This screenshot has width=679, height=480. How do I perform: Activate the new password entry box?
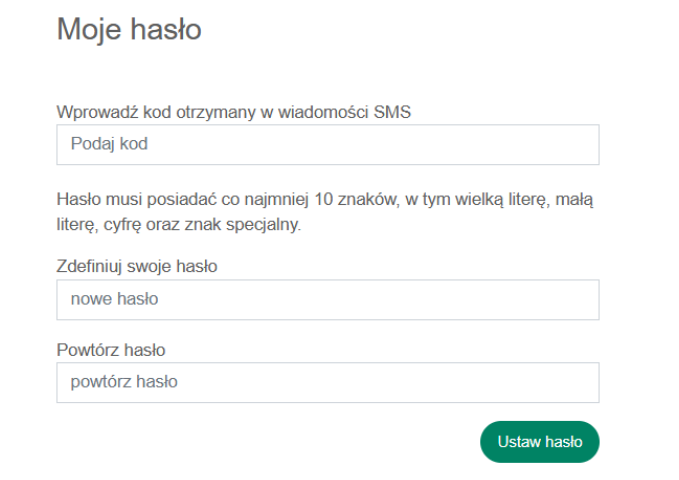click(x=327, y=299)
